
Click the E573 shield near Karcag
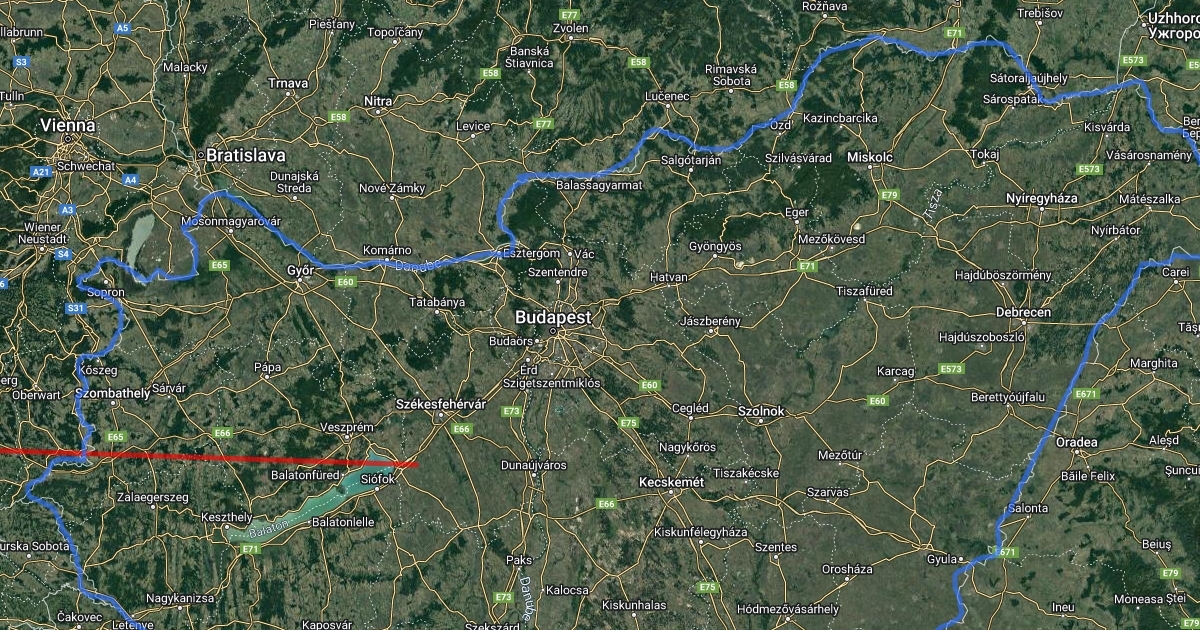click(952, 370)
